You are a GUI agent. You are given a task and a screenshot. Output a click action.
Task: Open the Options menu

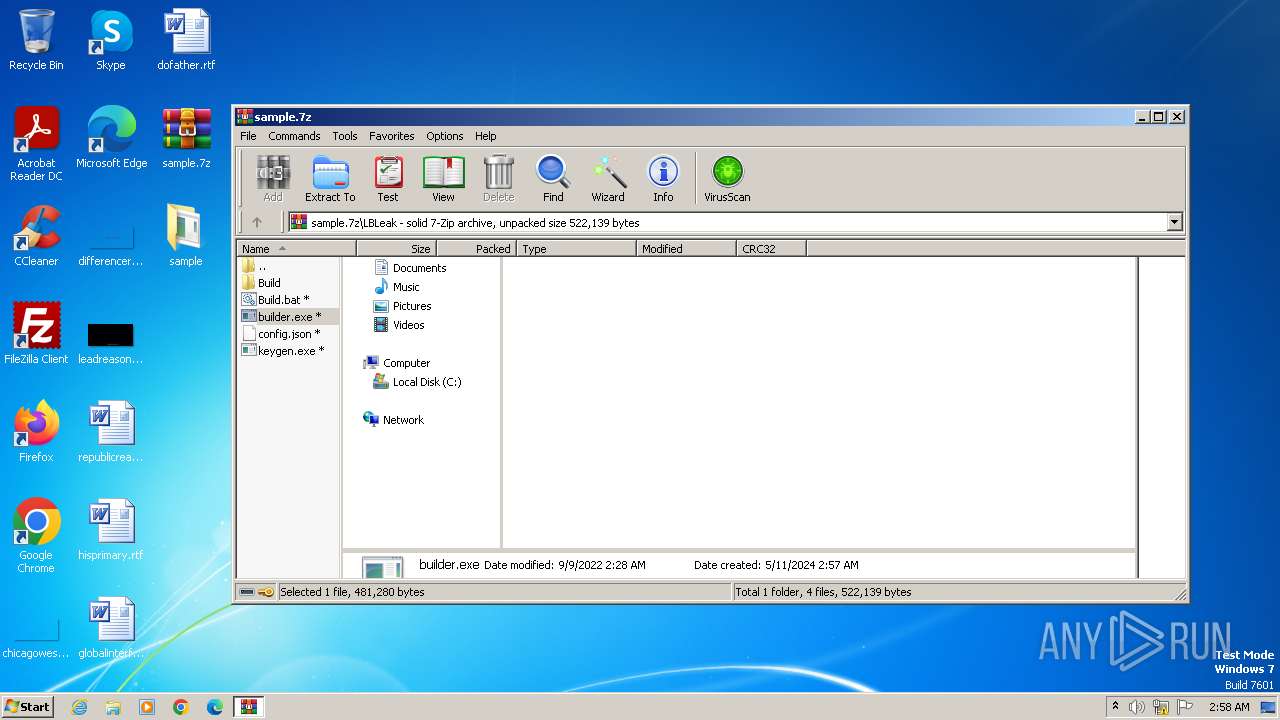click(x=445, y=136)
